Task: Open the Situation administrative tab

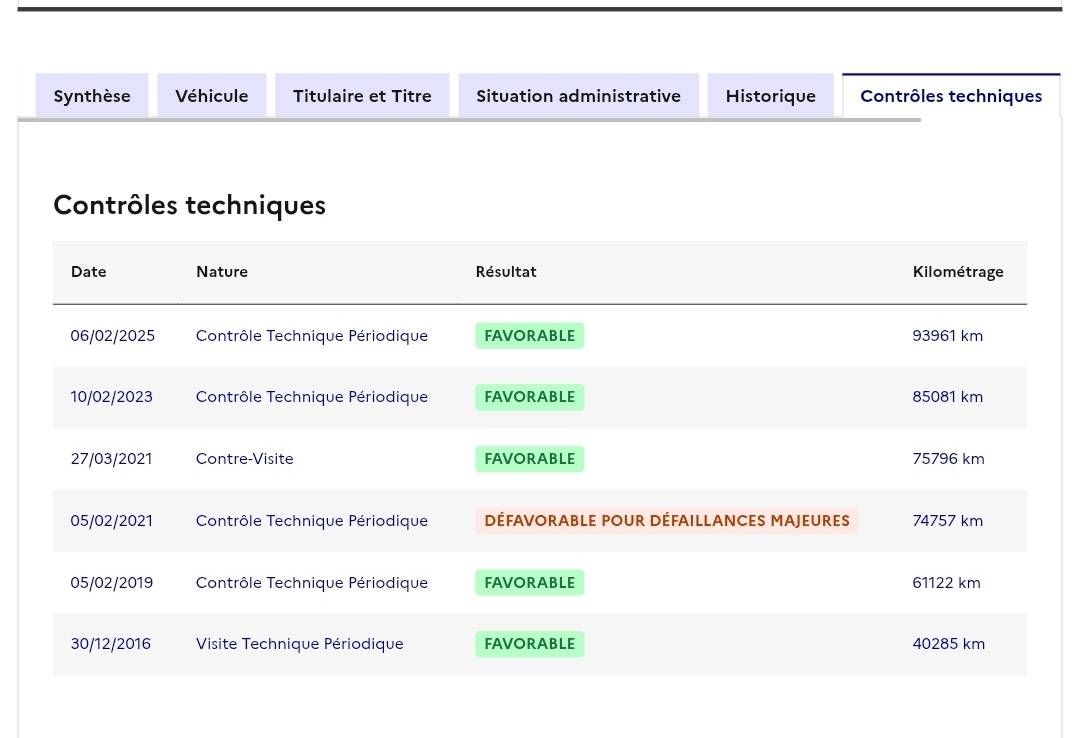Action: [x=579, y=96]
